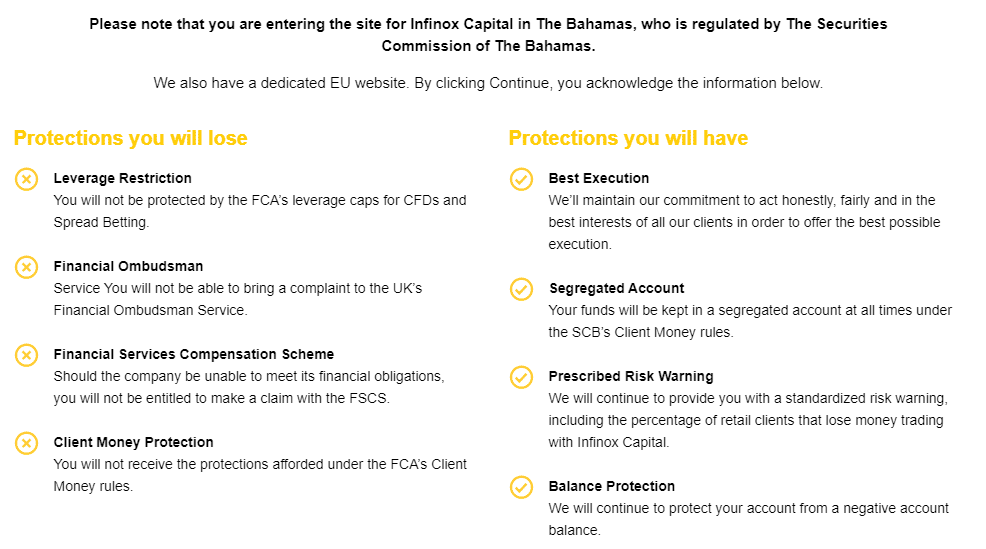Screen dimensions: 986x549
Task: Click the Prescribed Risk Warning title
Action: click(631, 377)
